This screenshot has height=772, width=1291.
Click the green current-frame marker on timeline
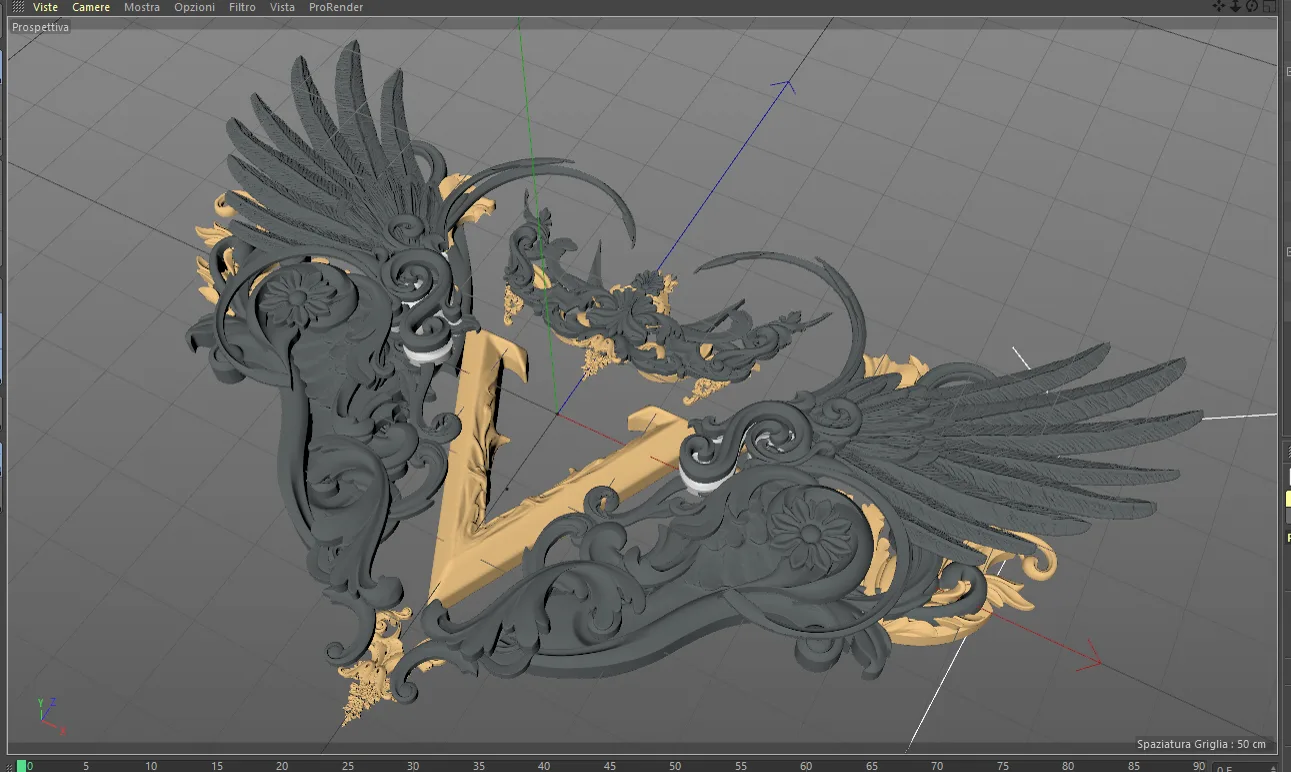21,766
